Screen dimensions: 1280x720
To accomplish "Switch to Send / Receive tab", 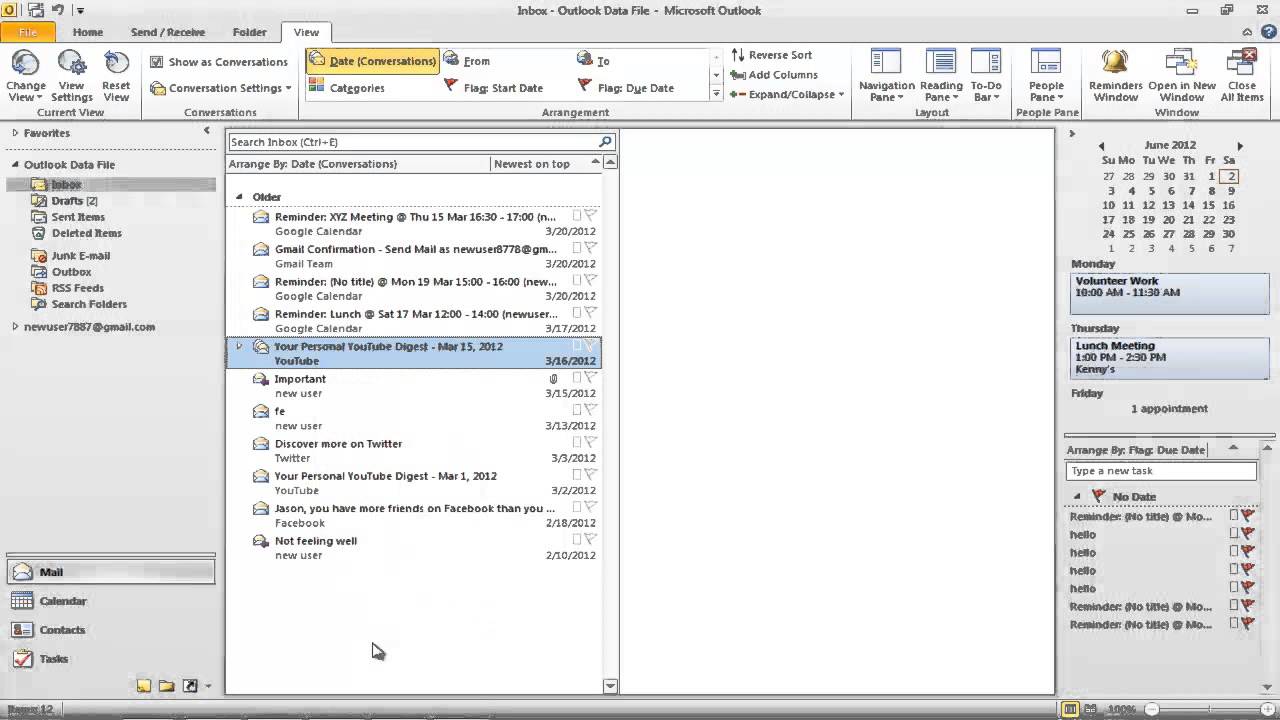I will click(x=167, y=32).
